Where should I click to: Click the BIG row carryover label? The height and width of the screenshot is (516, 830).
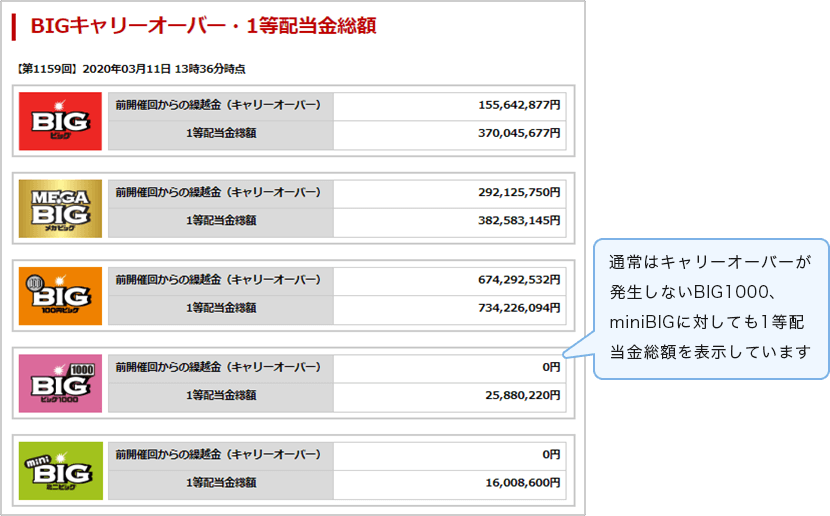pyautogui.click(x=221, y=106)
